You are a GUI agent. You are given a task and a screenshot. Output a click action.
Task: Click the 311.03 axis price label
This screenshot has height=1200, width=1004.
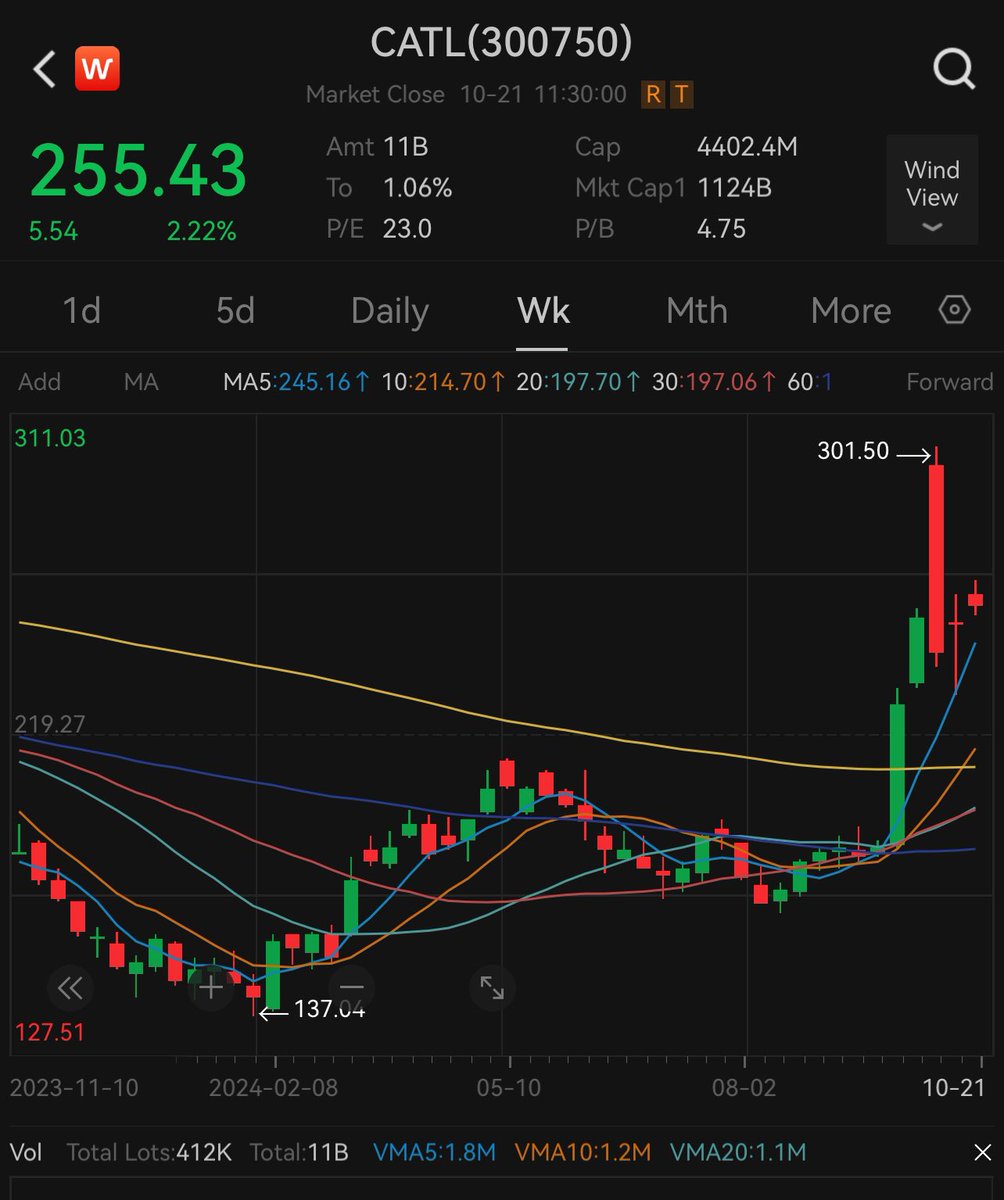(50, 438)
